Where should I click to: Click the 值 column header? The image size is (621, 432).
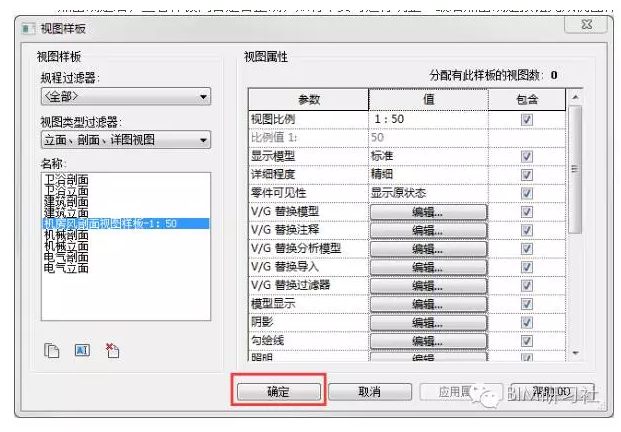pos(427,99)
